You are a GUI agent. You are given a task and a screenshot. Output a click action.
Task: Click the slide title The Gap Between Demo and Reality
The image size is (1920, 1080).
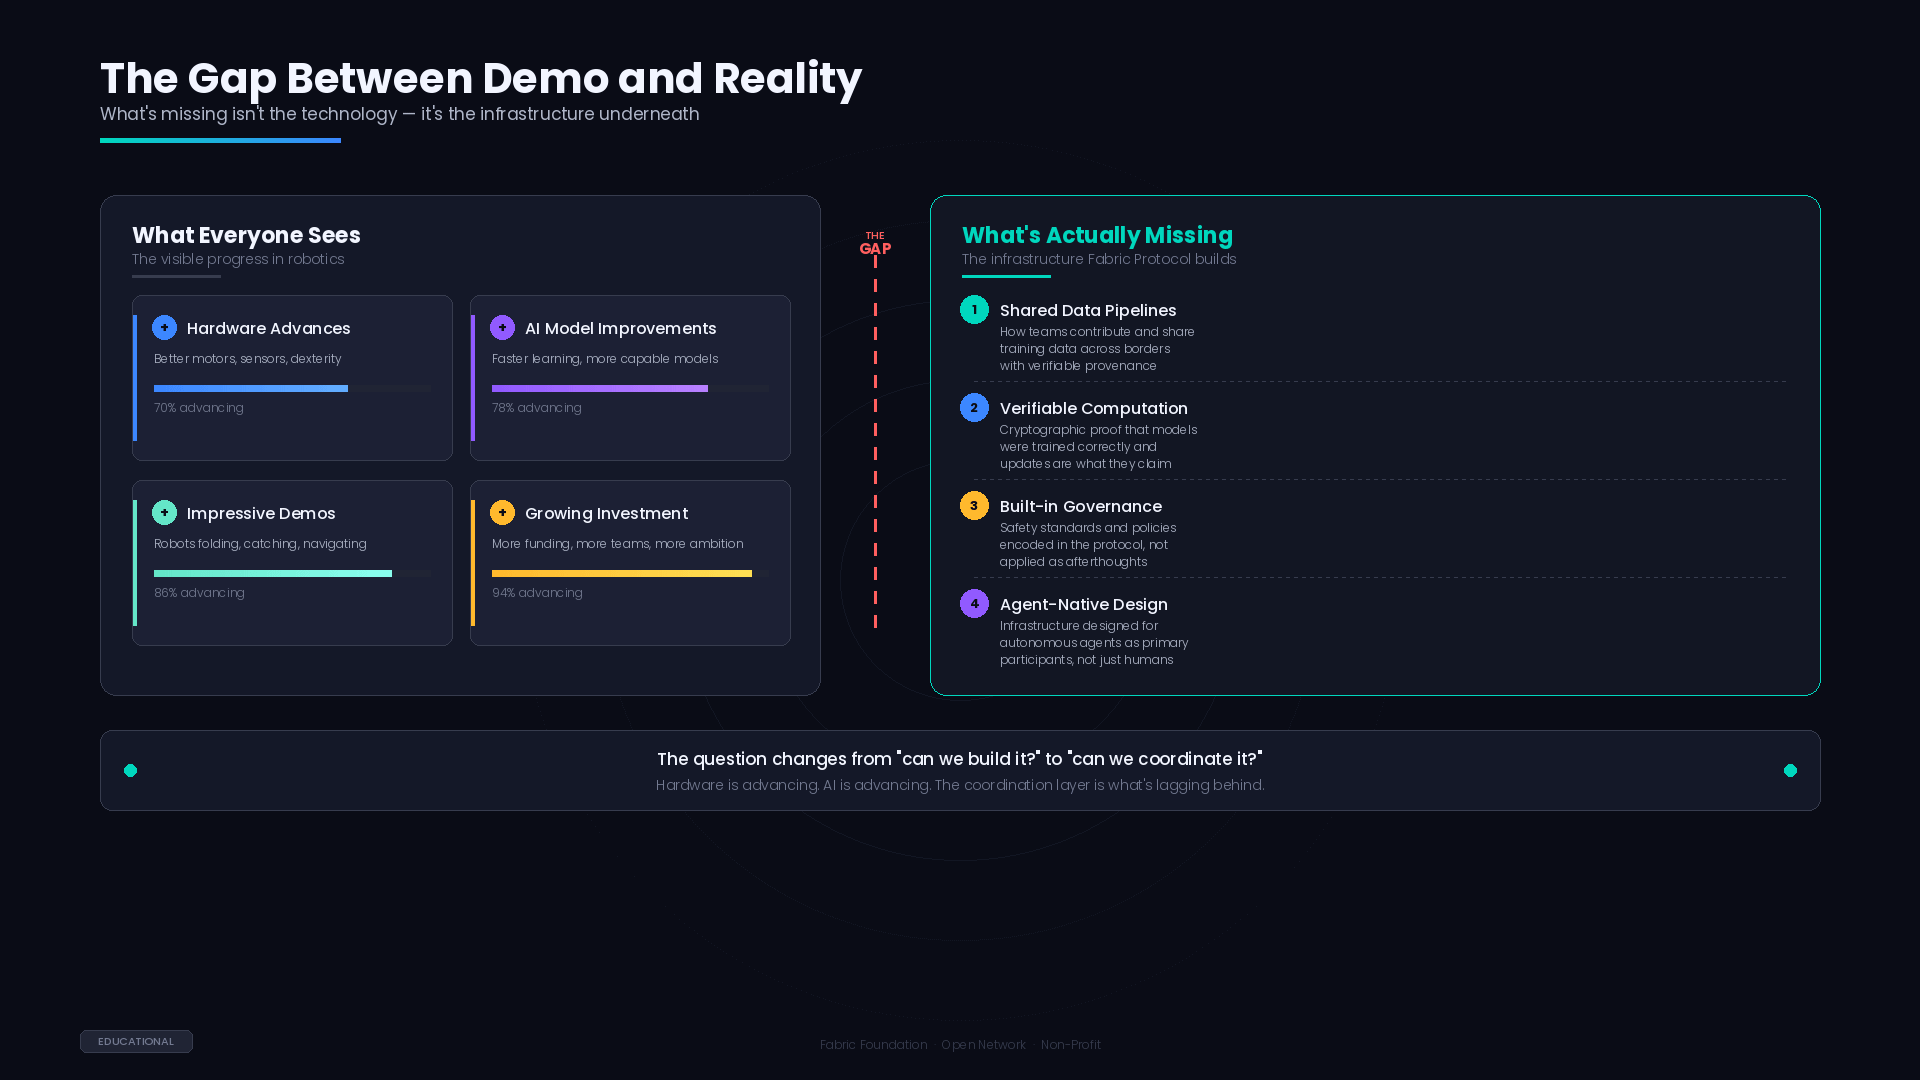pos(480,78)
